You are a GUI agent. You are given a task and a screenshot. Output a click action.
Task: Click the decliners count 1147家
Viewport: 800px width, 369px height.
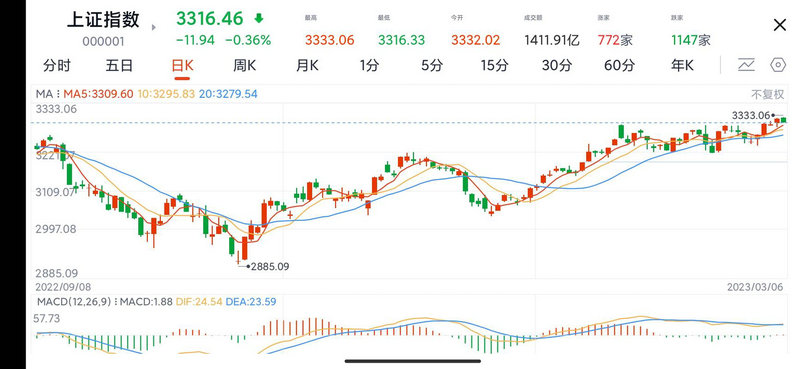[691, 40]
